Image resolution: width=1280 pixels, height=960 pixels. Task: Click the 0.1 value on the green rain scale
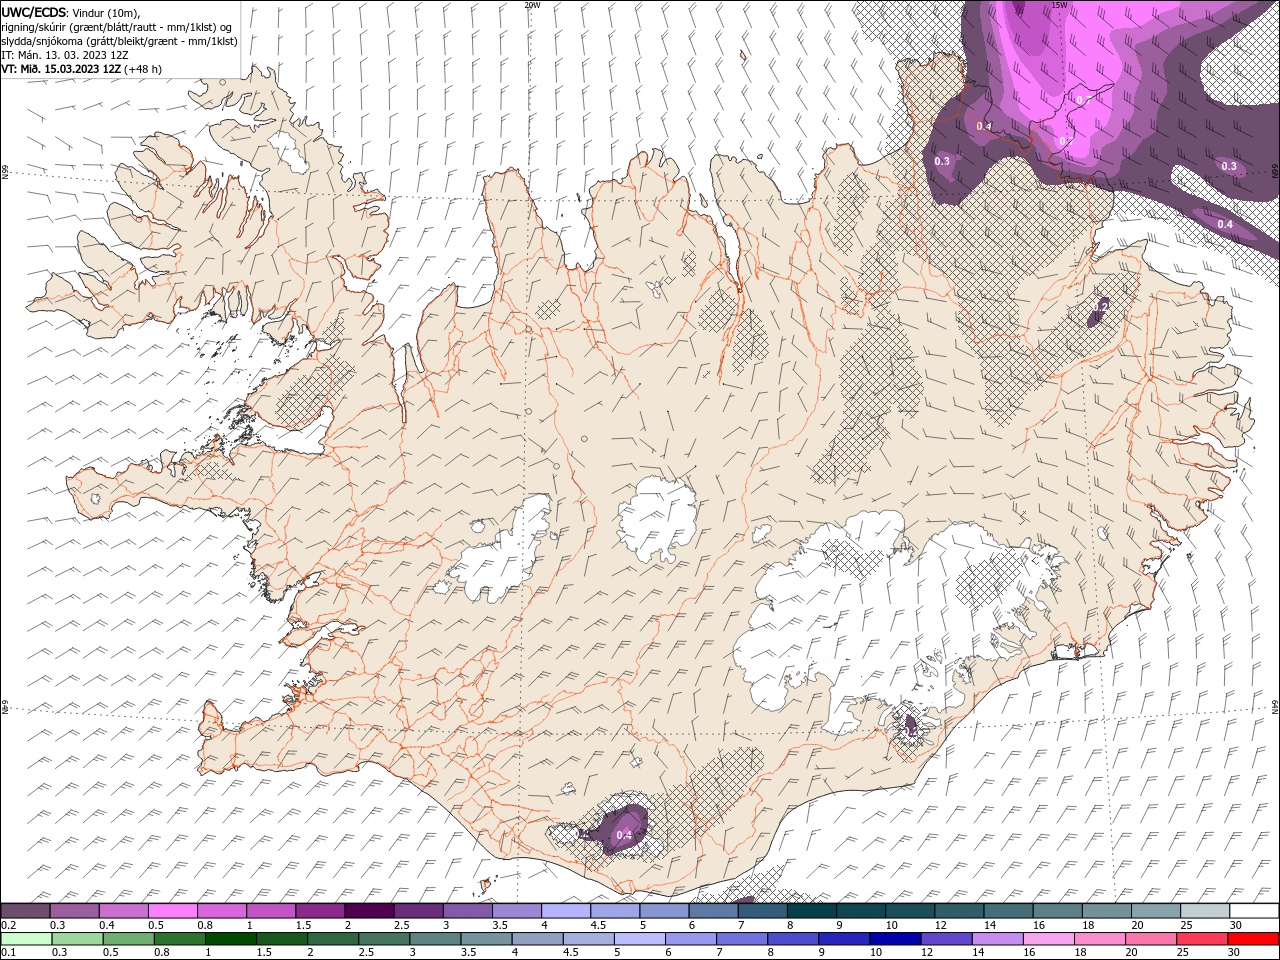[9, 953]
